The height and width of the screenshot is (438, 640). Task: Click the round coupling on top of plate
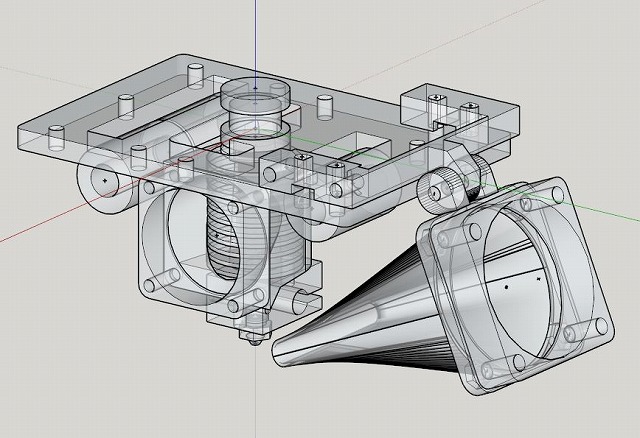pyautogui.click(x=255, y=96)
